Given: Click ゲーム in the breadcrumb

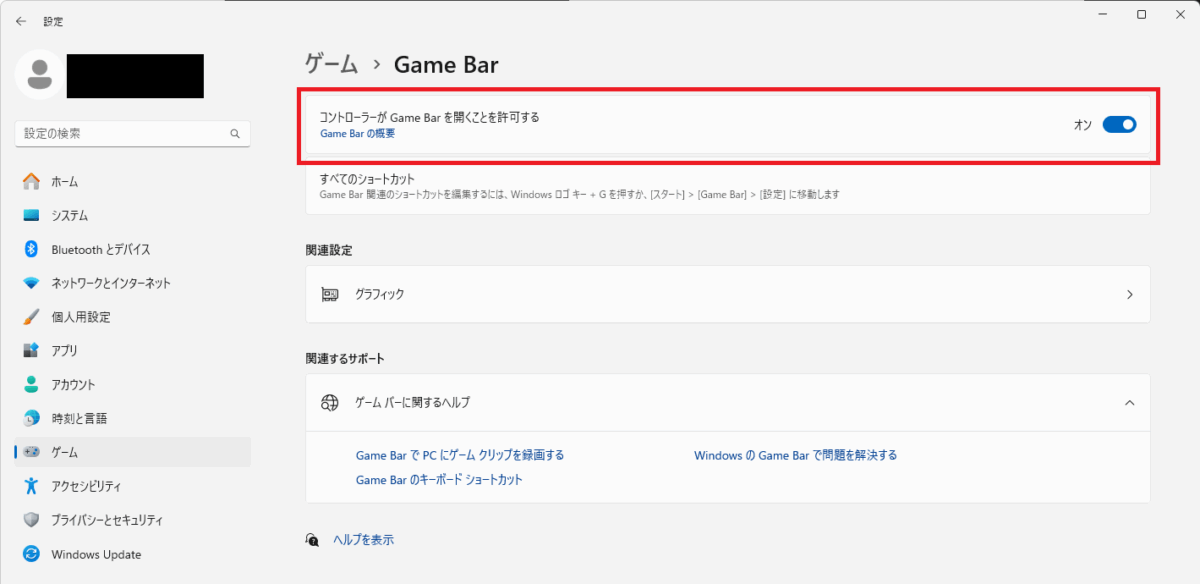Looking at the screenshot, I should coord(330,64).
